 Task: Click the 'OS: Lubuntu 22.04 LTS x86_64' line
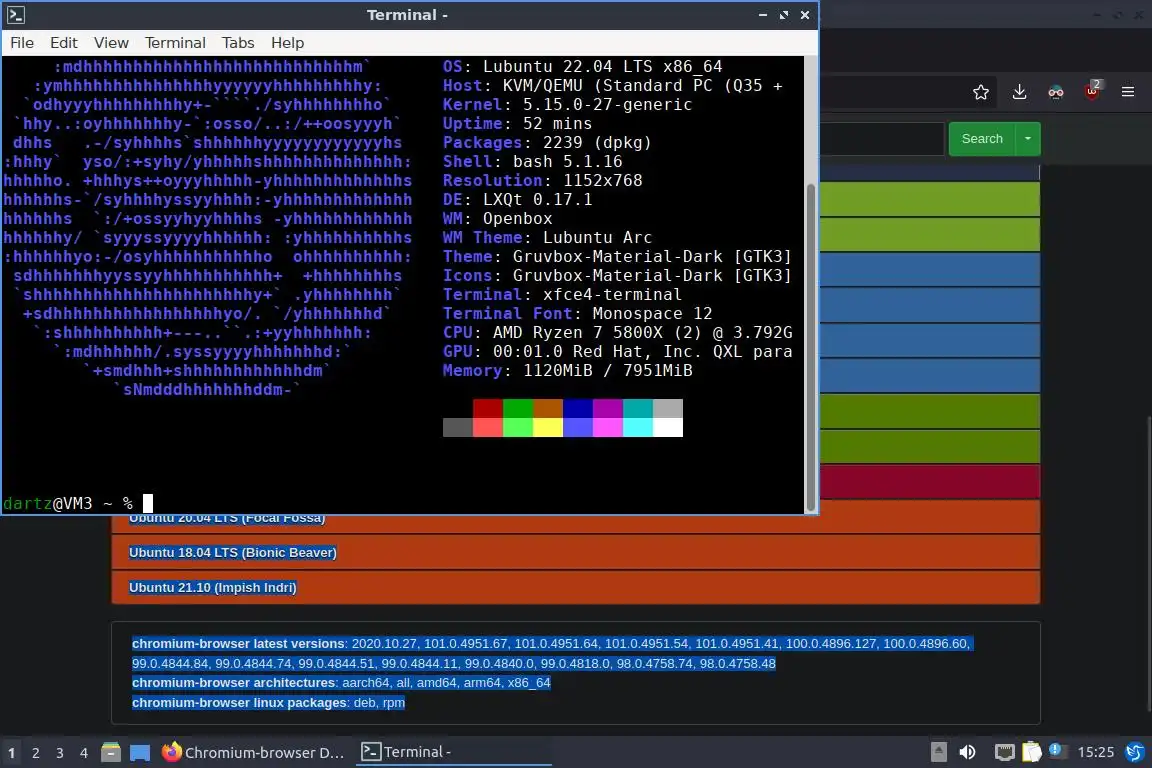tap(583, 66)
